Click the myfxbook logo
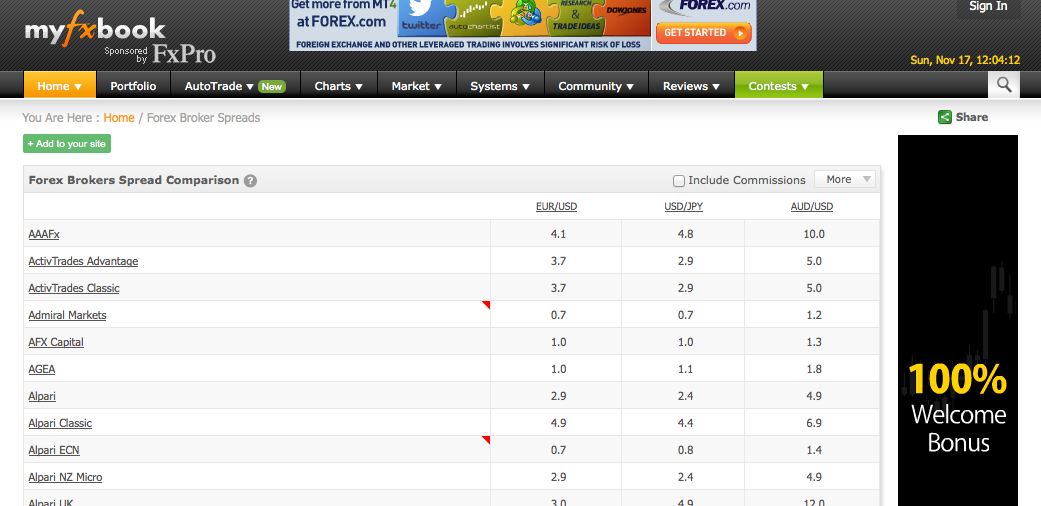 pos(95,30)
